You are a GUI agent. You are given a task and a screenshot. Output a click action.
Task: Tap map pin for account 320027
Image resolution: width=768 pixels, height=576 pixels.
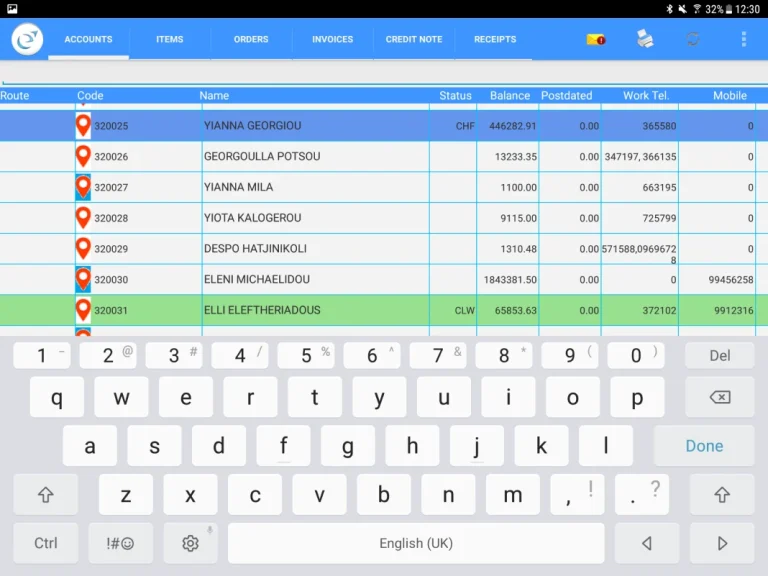click(x=83, y=187)
